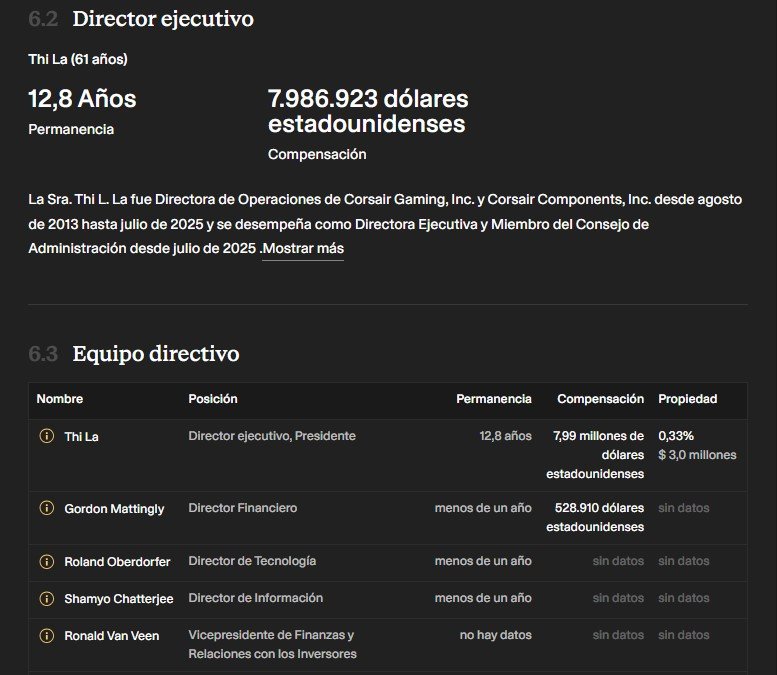Open info icon for Gordon Mattingly
Screen dimensions: 777x675
[47, 508]
